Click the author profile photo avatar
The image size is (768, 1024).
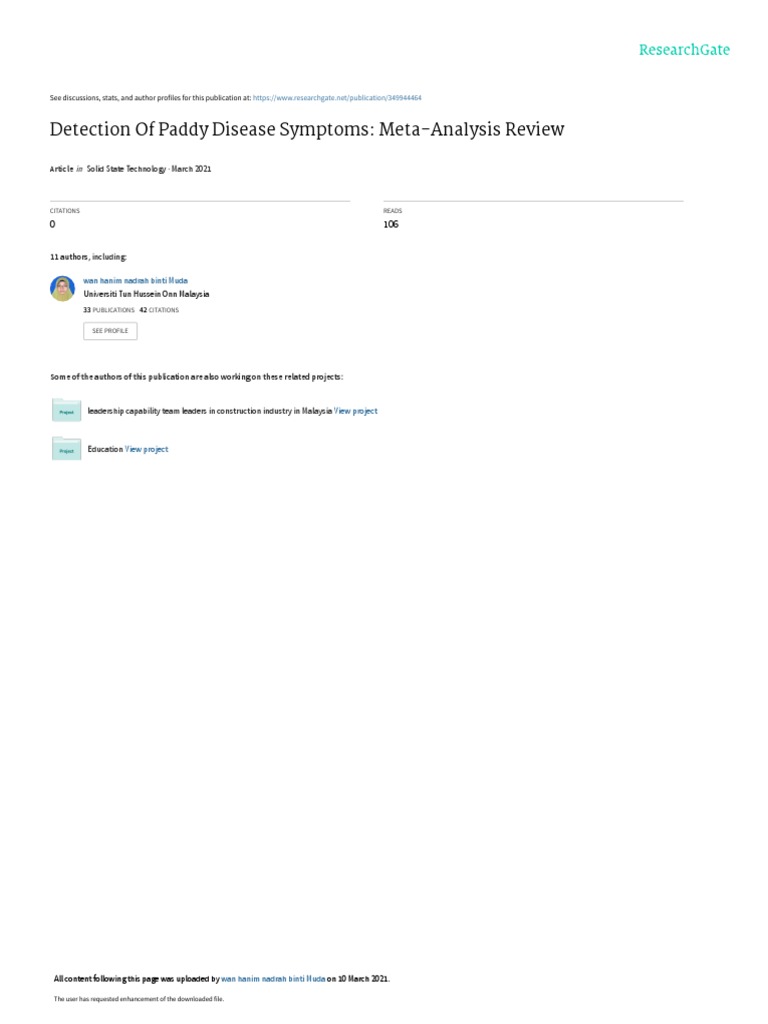[63, 289]
